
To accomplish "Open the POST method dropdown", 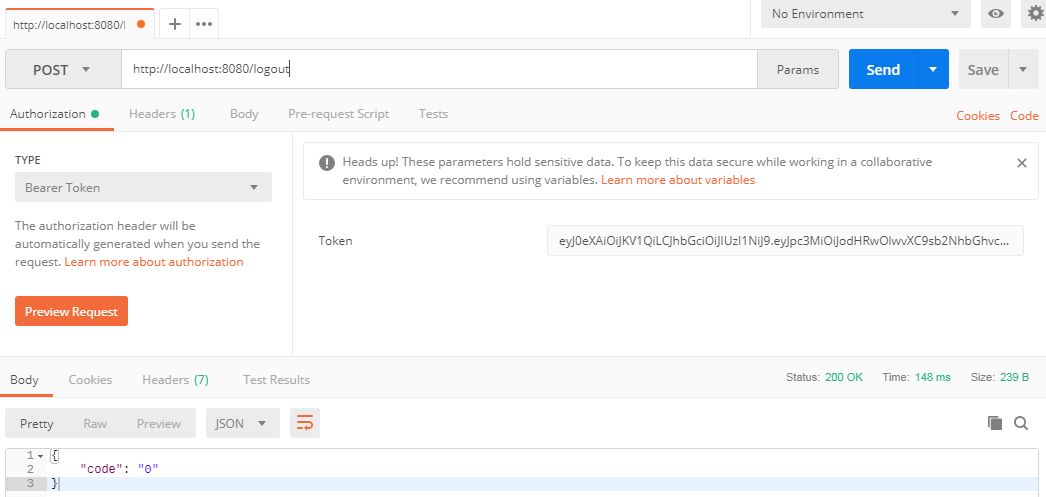I will tap(63, 69).
